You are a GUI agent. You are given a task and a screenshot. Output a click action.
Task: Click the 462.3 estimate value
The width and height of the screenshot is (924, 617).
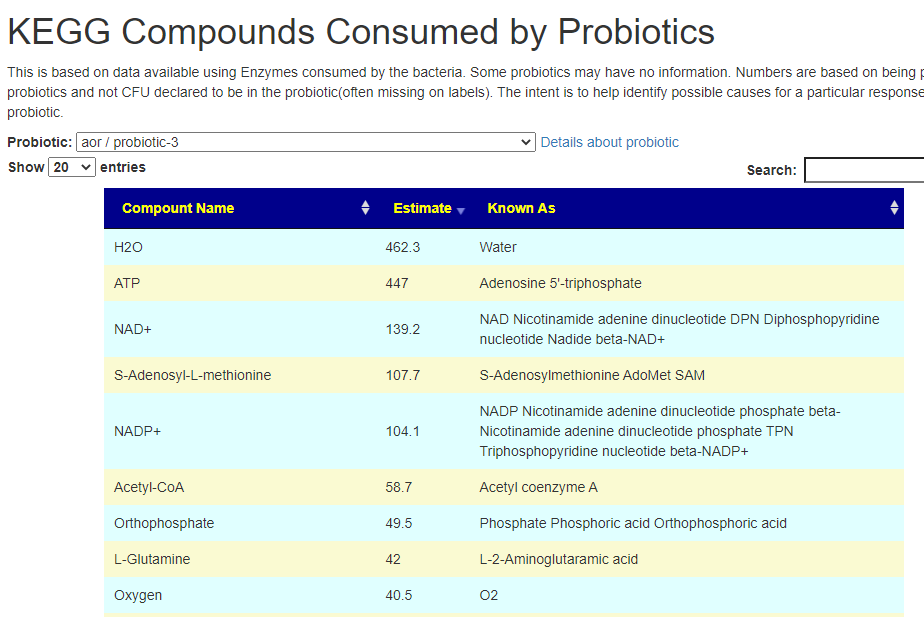click(402, 247)
